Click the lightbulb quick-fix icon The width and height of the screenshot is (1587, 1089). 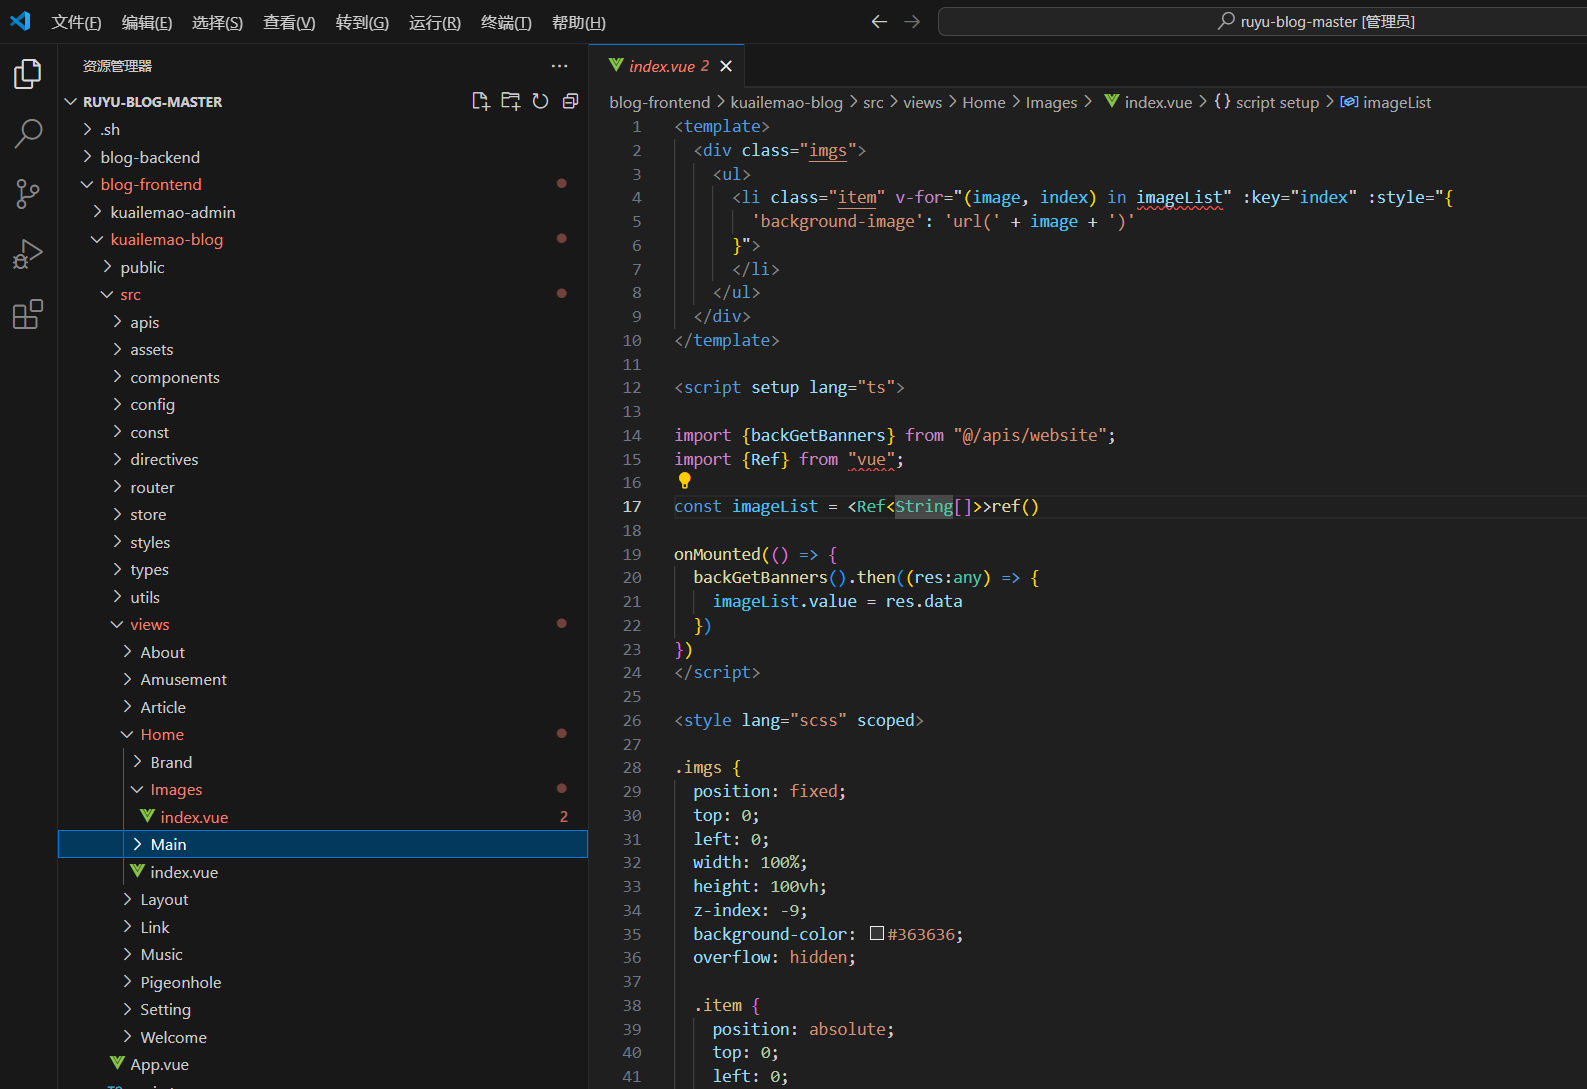(685, 481)
